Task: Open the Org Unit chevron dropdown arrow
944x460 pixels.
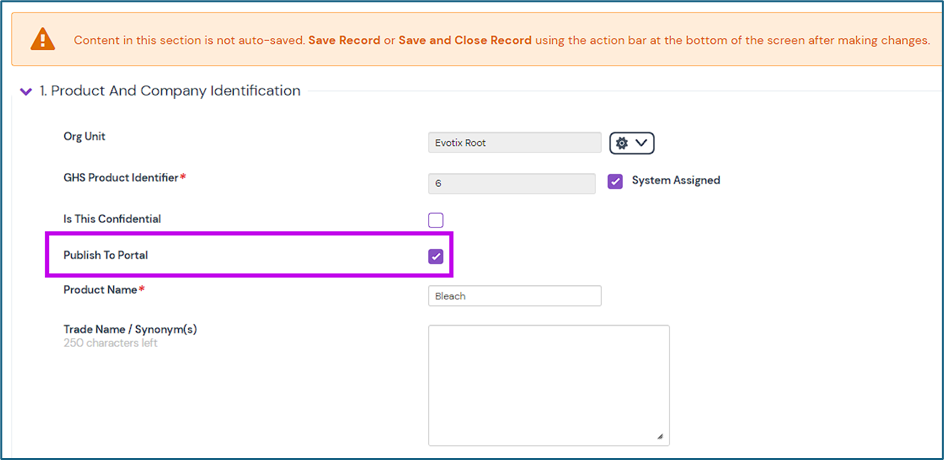Action: click(642, 143)
